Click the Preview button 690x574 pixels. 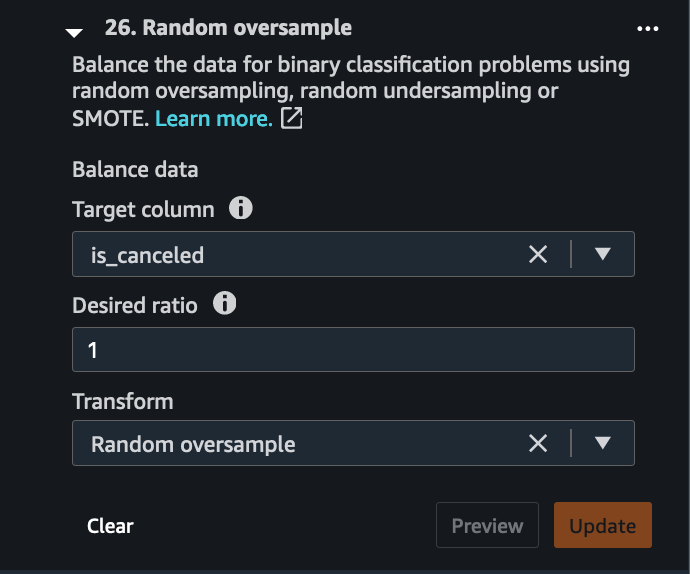point(487,525)
